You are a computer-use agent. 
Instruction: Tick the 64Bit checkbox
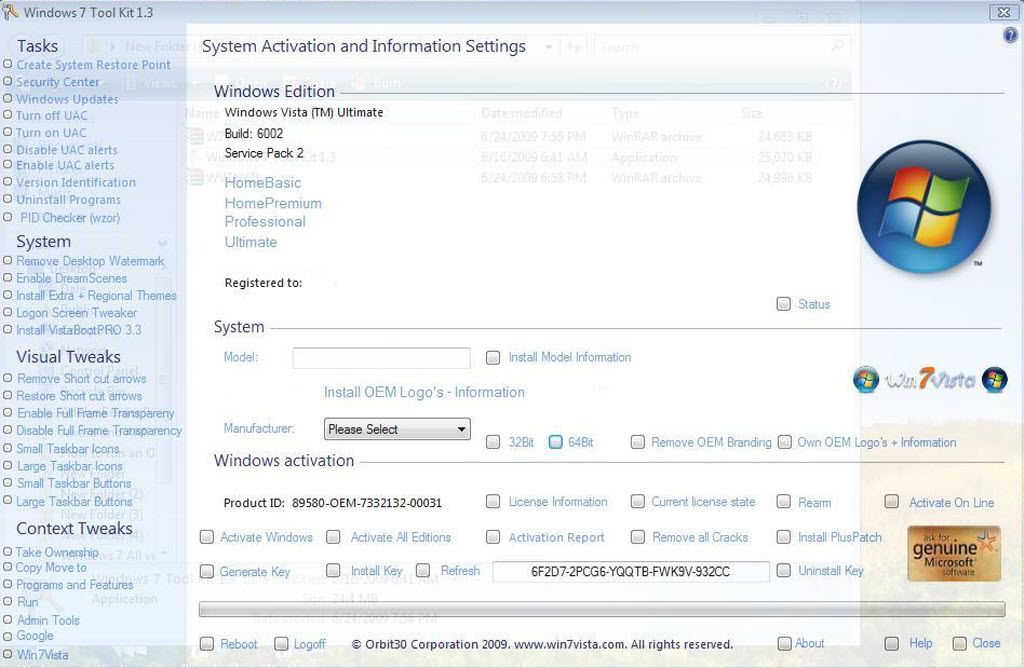(555, 442)
